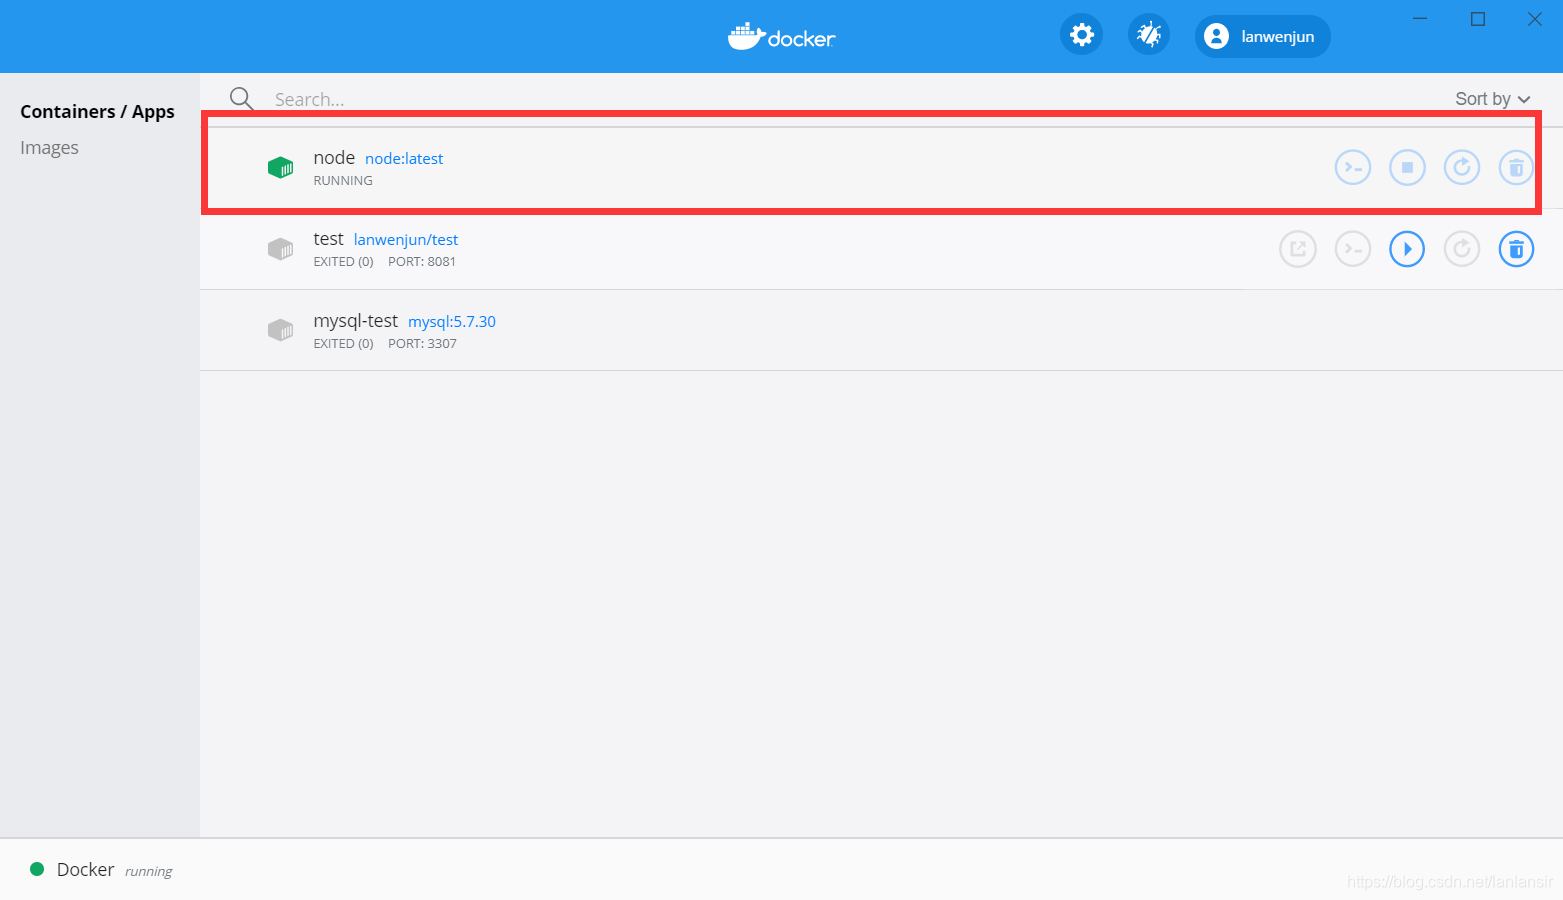This screenshot has width=1563, height=900.
Task: Restart the node container
Action: pos(1462,168)
